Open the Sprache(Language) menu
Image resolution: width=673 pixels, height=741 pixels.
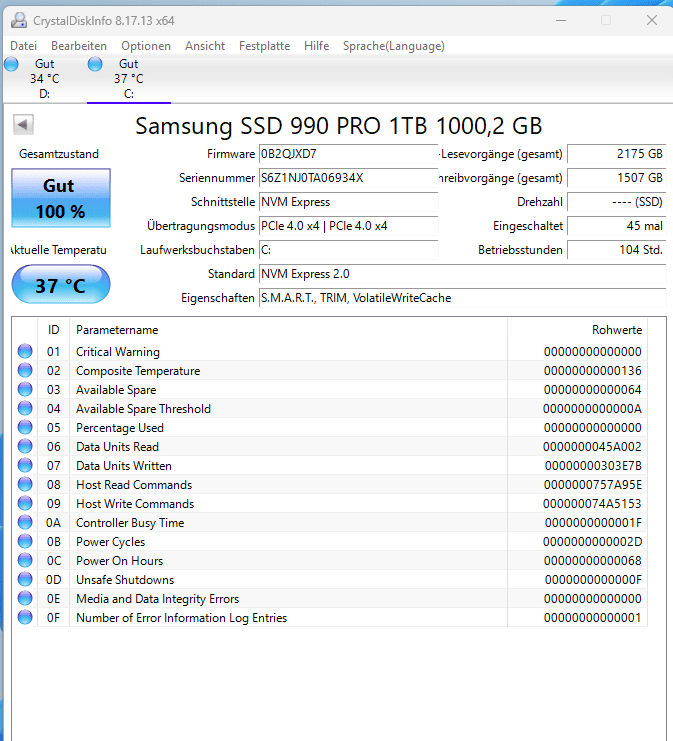click(x=394, y=46)
